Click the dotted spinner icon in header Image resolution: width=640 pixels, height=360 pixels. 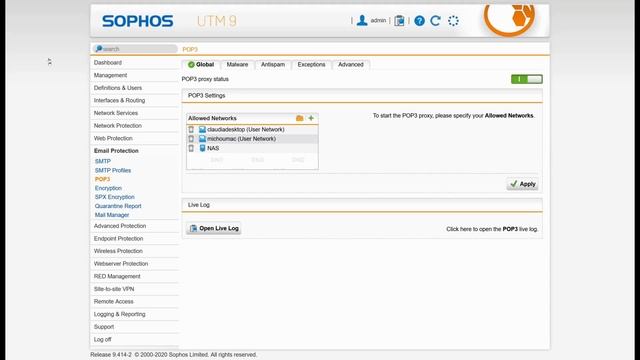click(453, 20)
